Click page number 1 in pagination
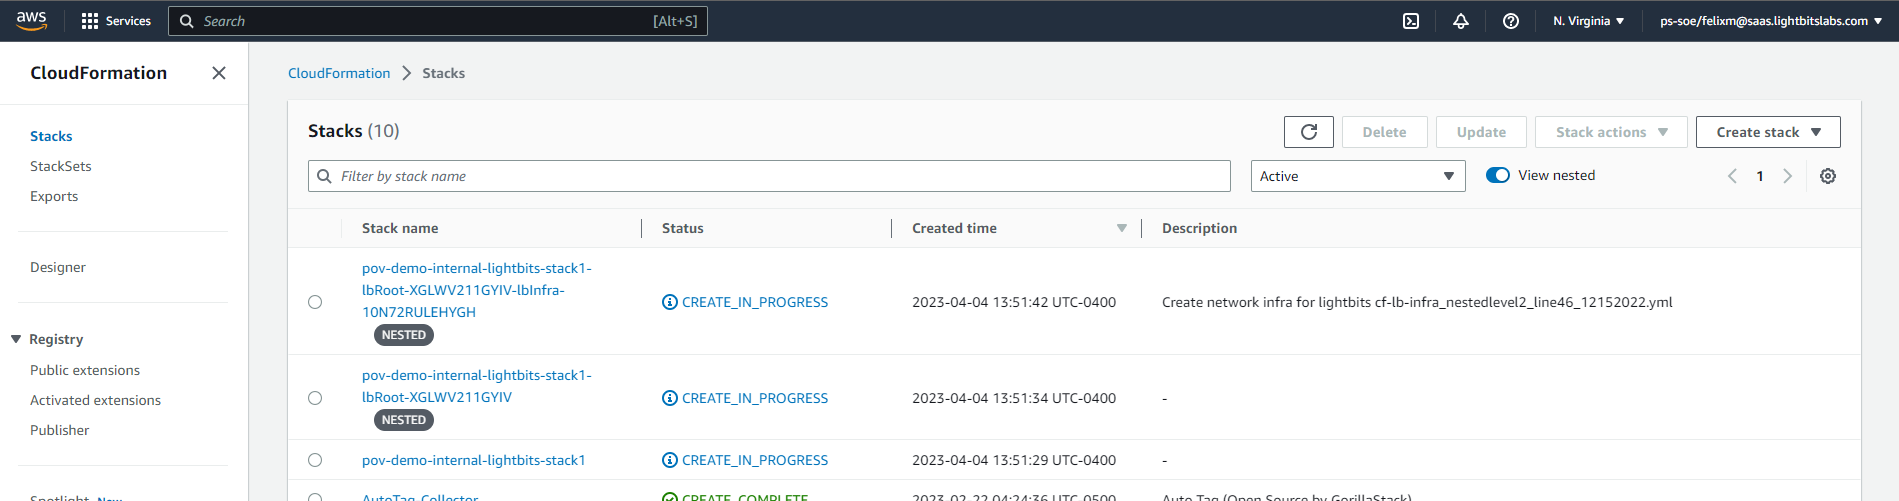 pos(1760,176)
